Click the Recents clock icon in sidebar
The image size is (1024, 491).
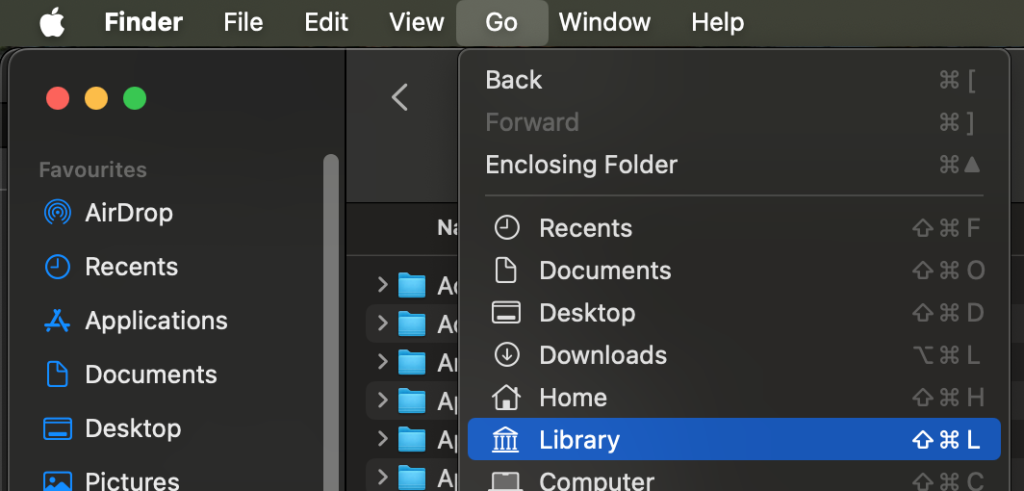pos(57,267)
